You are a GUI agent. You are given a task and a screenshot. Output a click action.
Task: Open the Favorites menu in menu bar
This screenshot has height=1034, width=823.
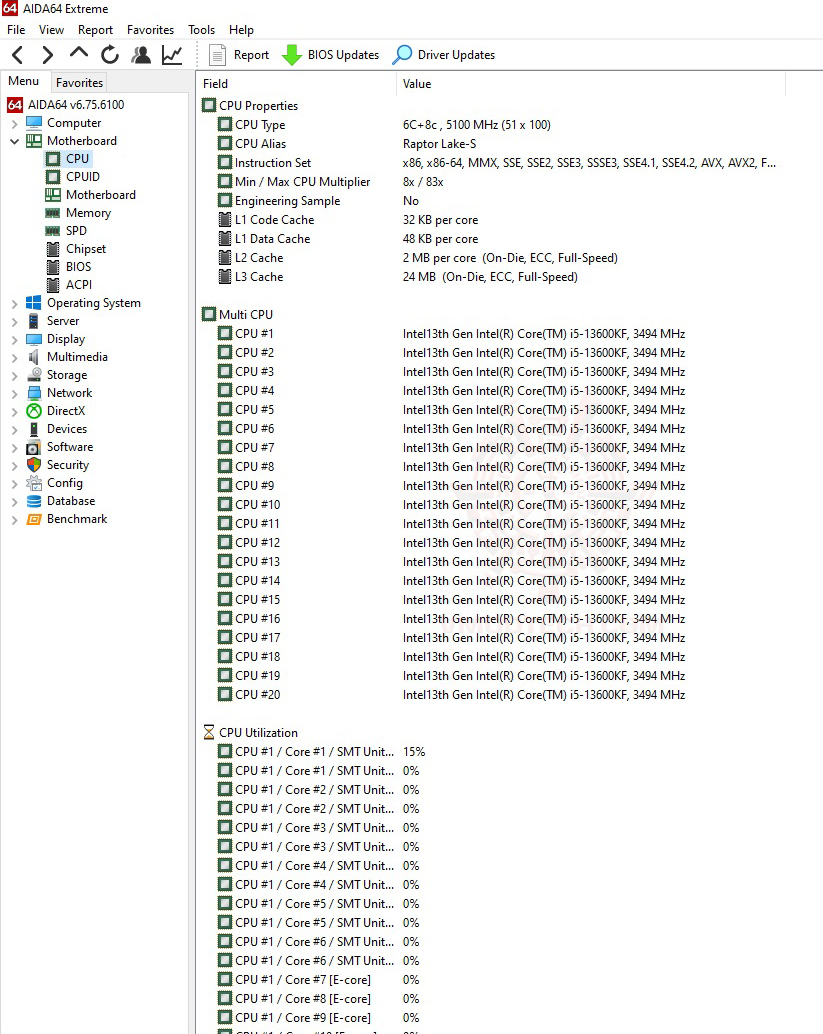(x=150, y=30)
